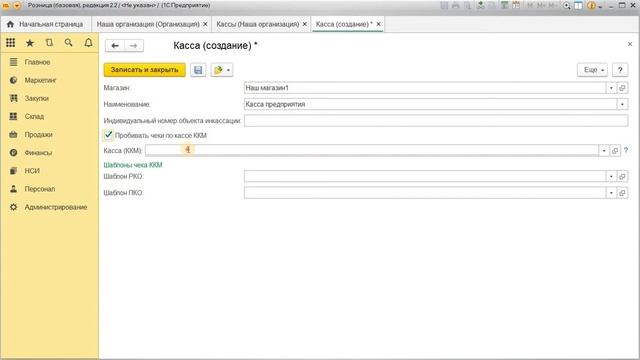Focus Касса (ККМ) input field

(372, 151)
